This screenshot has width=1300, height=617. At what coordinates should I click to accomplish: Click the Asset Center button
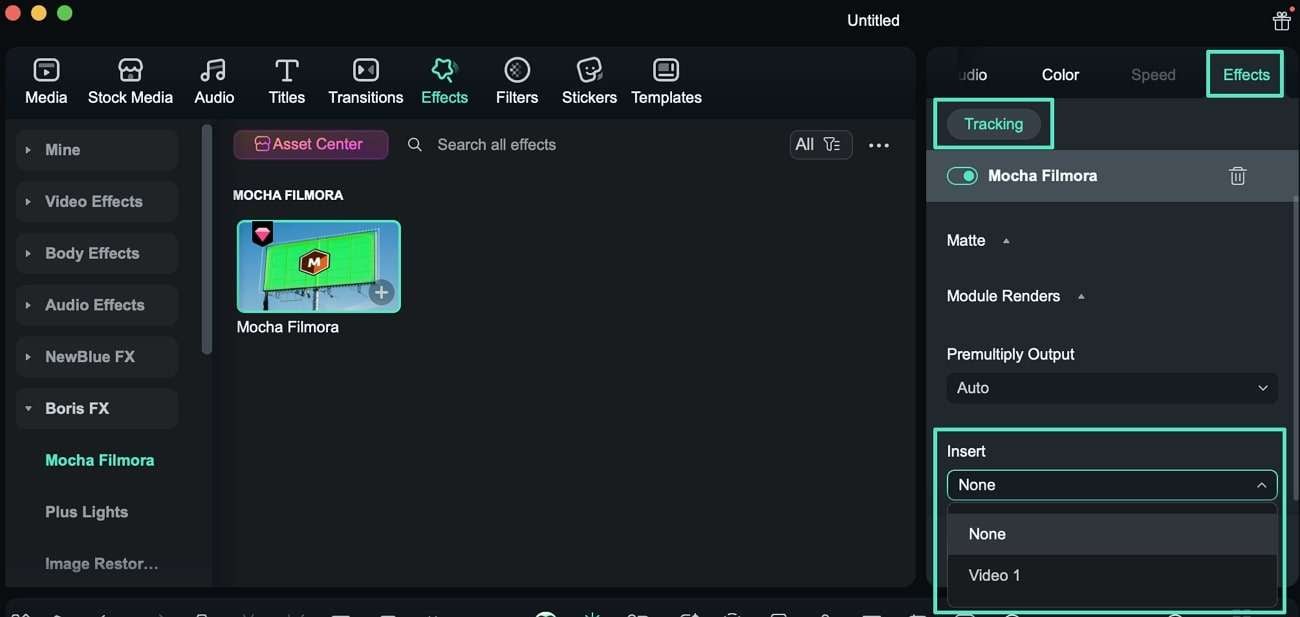tap(311, 144)
